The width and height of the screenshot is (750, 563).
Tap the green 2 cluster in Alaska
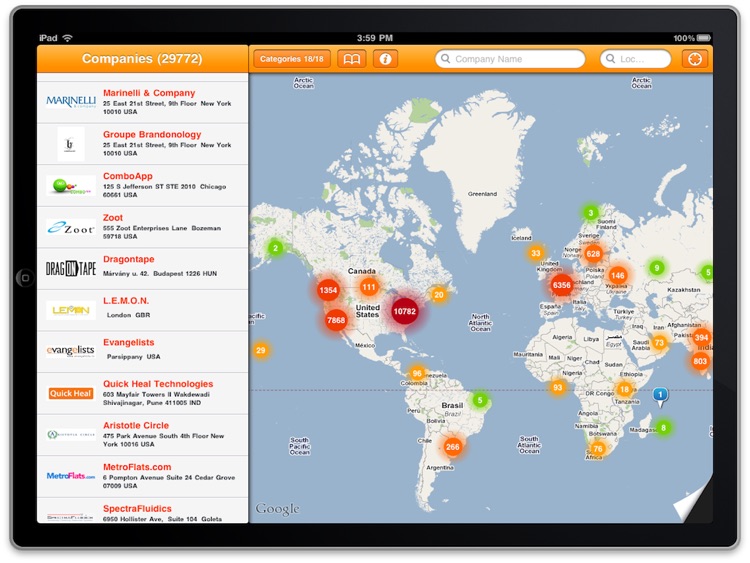click(x=275, y=248)
